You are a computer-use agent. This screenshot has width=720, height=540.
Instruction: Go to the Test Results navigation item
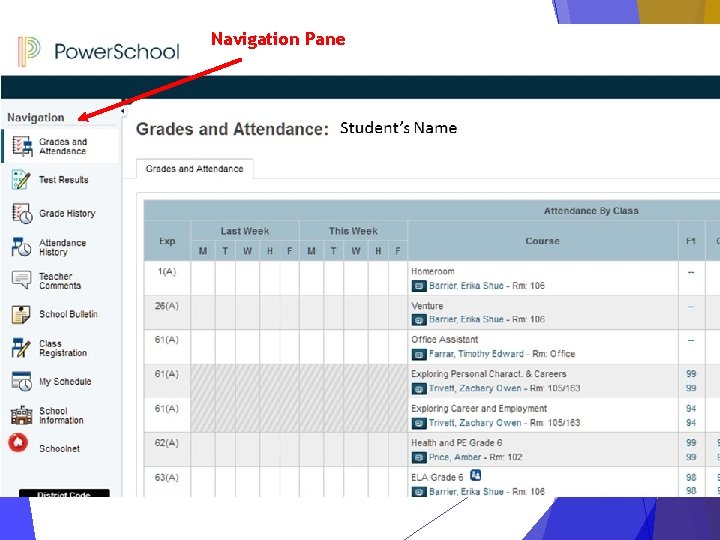(64, 180)
